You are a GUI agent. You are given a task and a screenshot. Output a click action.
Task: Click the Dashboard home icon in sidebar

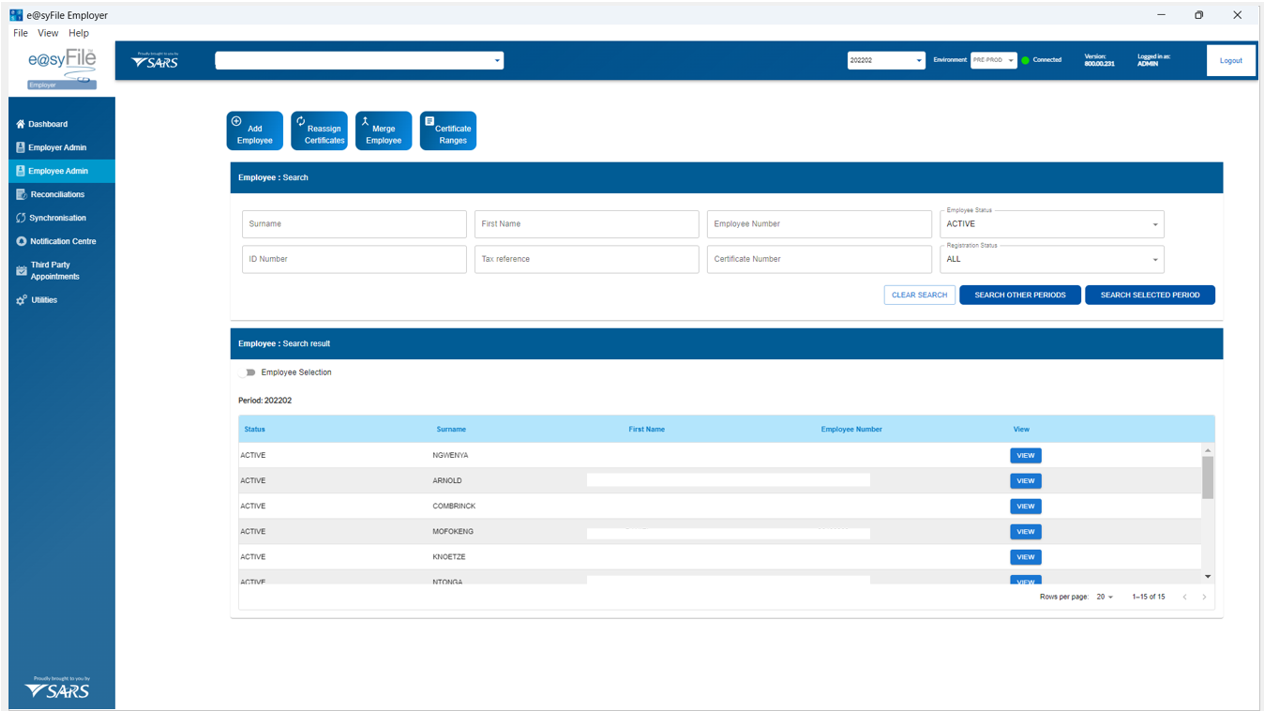(x=21, y=125)
